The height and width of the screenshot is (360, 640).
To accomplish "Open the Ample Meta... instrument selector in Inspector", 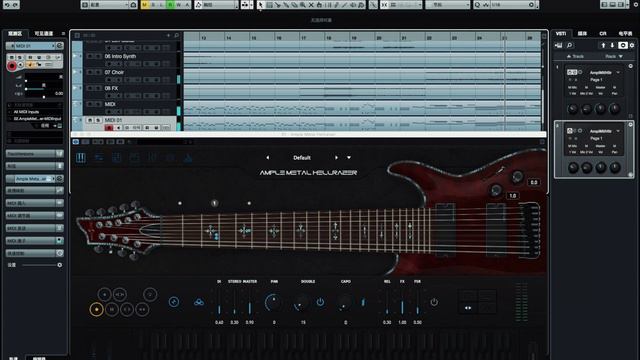I will point(33,179).
